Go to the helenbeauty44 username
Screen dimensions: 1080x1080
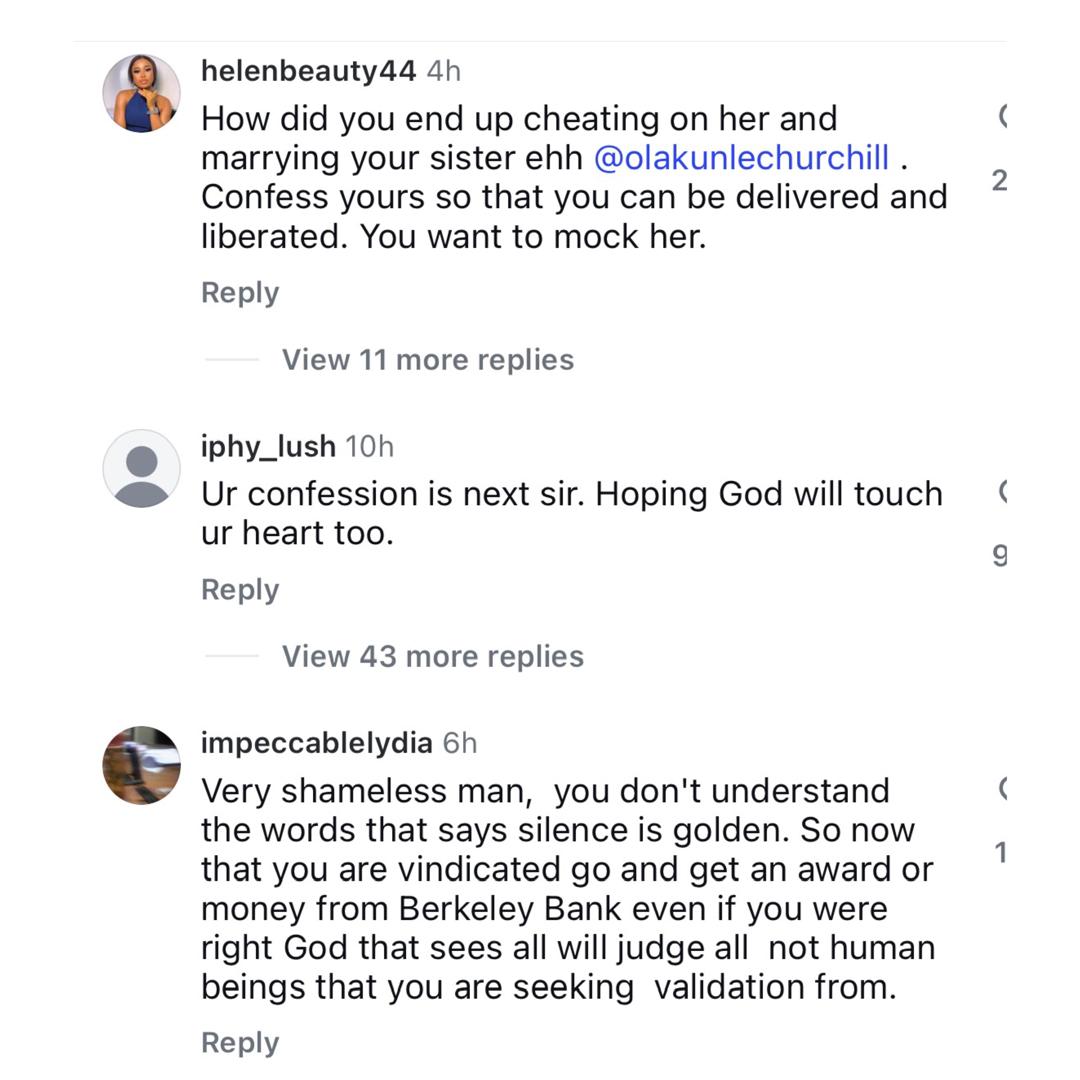click(x=308, y=71)
